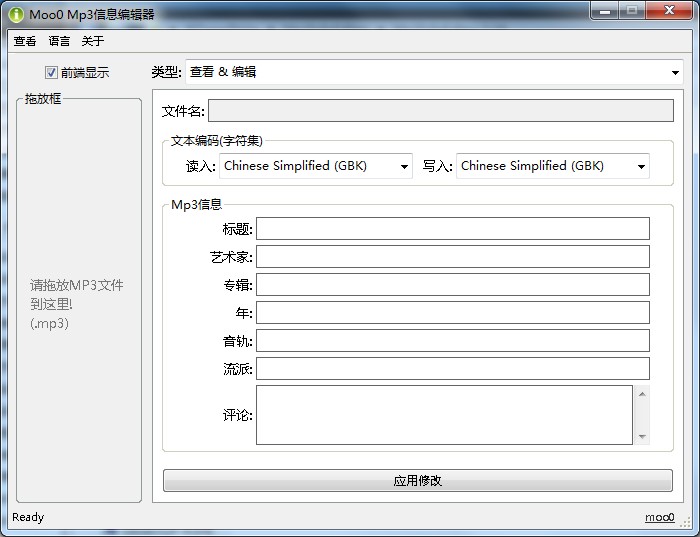Viewport: 700px width, 537px height.
Task: Open the 关于 menu
Action: (92, 42)
